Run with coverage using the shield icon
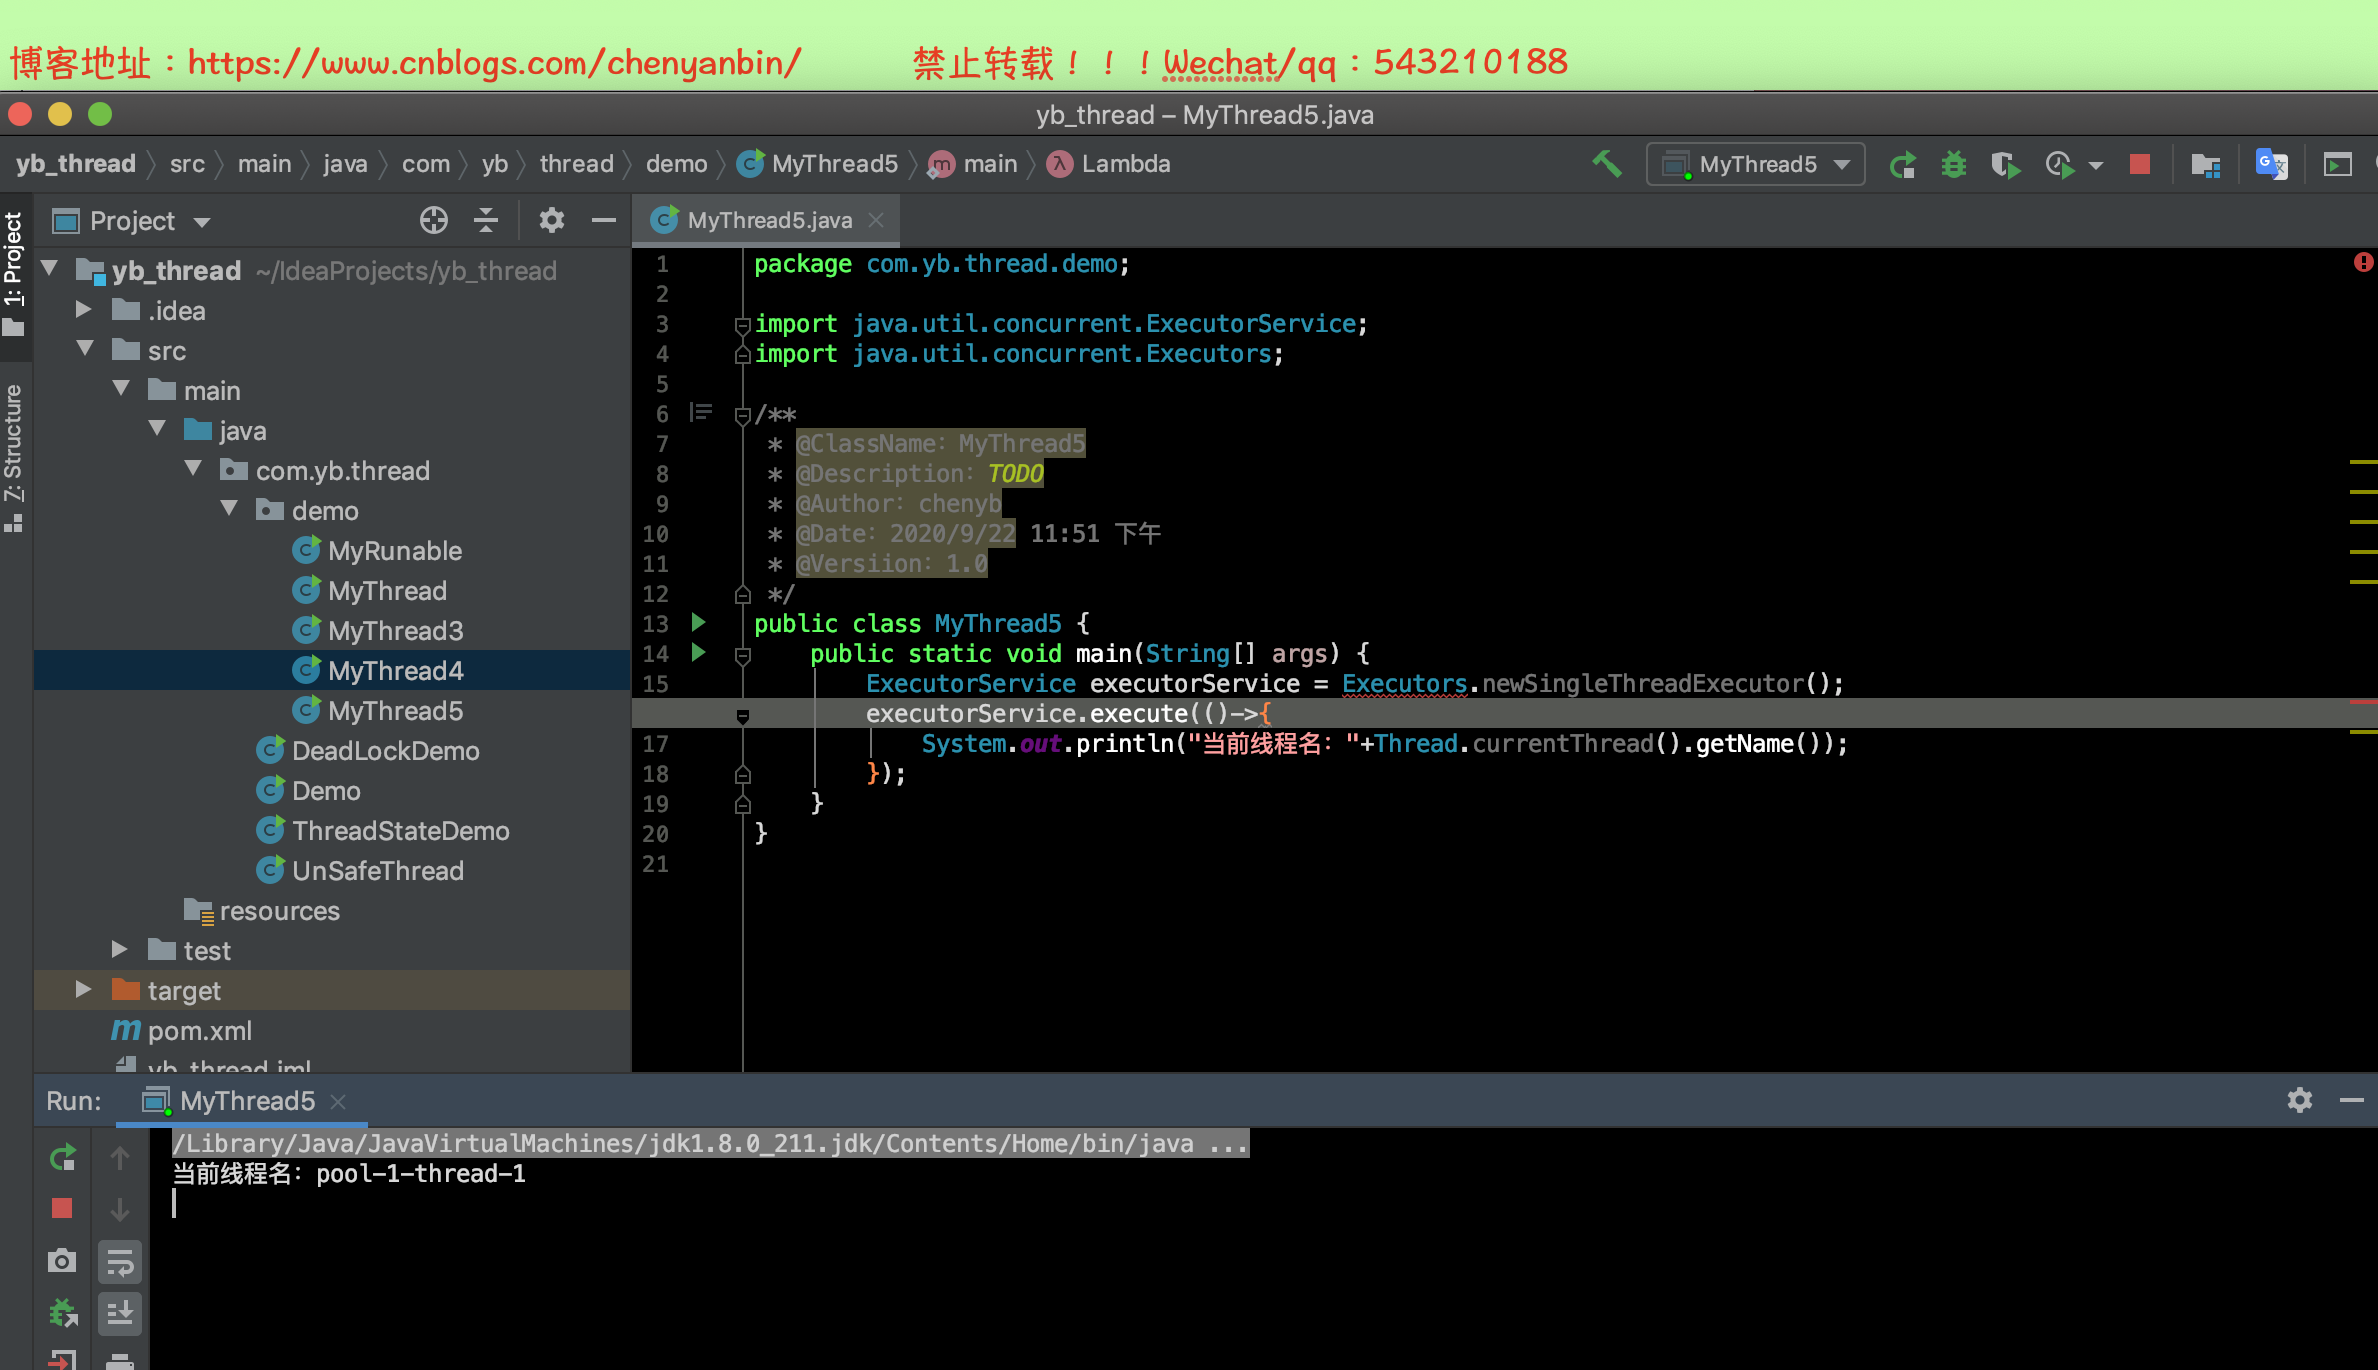Screen dimensions: 2378x1370 (x=2005, y=164)
